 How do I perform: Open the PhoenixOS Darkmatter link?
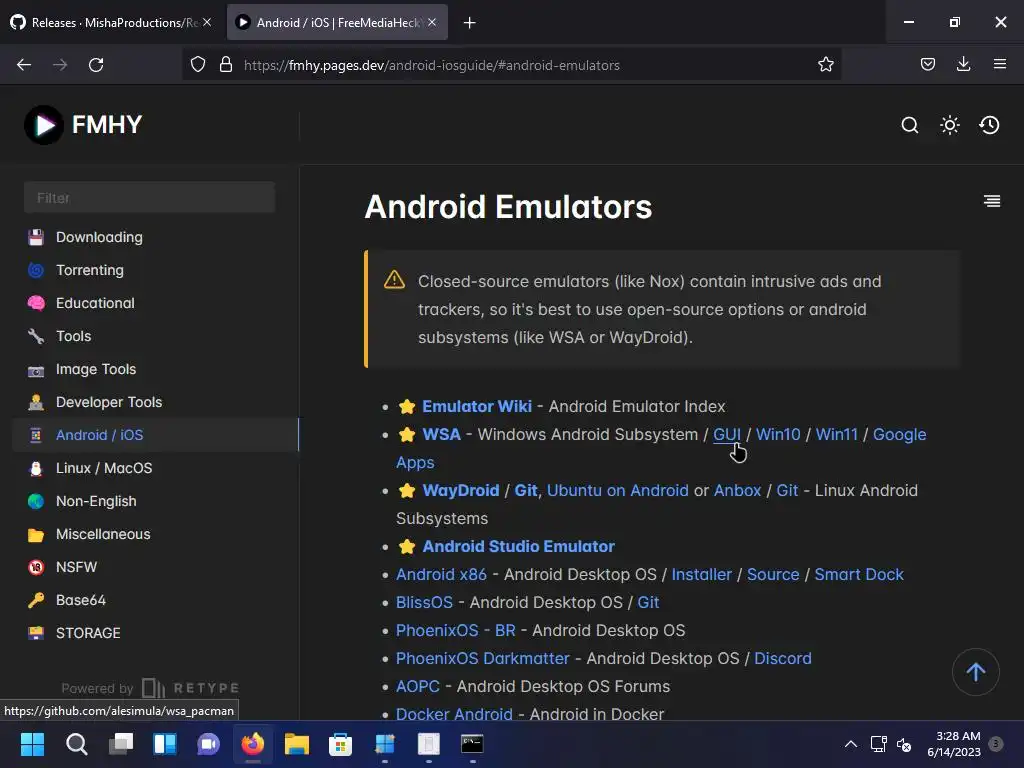(483, 658)
